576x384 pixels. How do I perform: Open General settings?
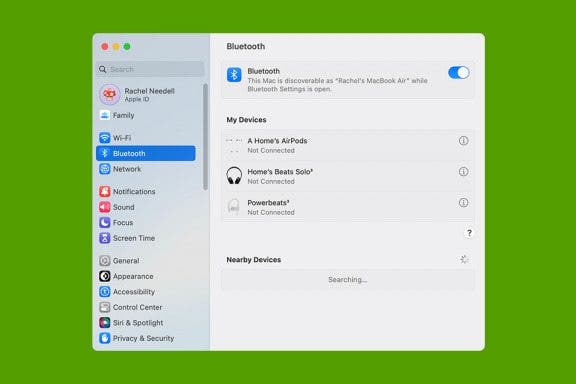[145, 261]
